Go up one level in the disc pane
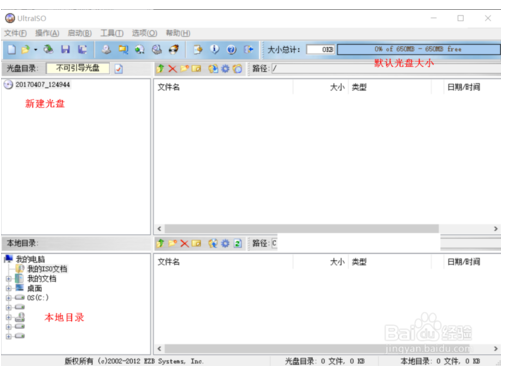This screenshot has height=383, width=512. point(160,69)
